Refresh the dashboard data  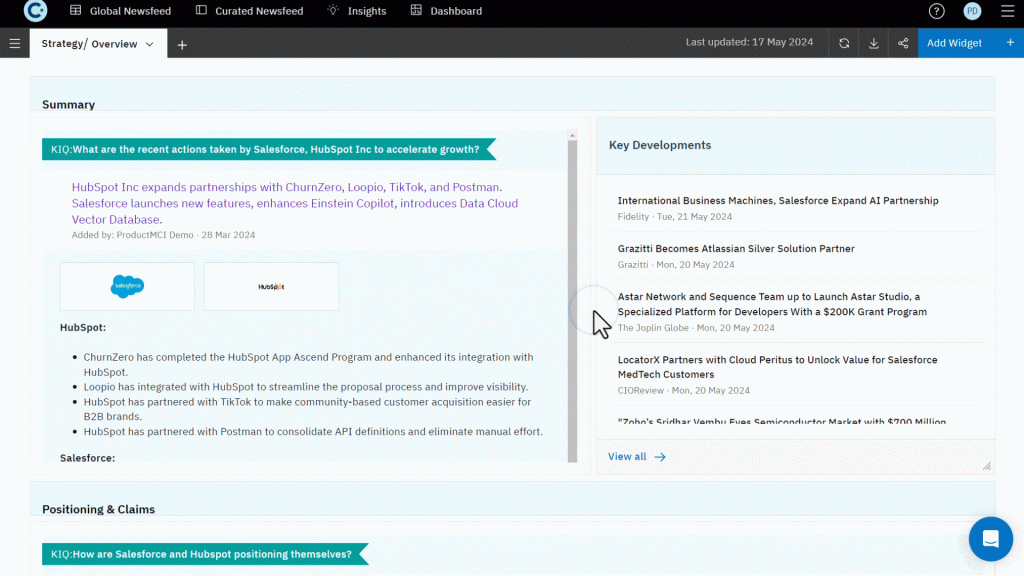(x=843, y=43)
